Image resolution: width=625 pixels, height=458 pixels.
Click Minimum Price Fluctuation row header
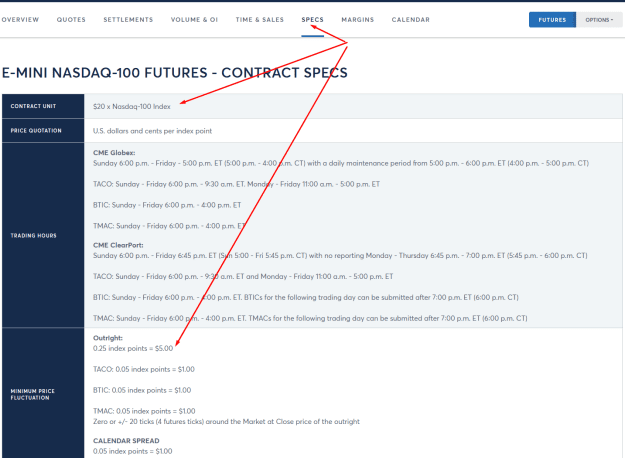(43, 394)
